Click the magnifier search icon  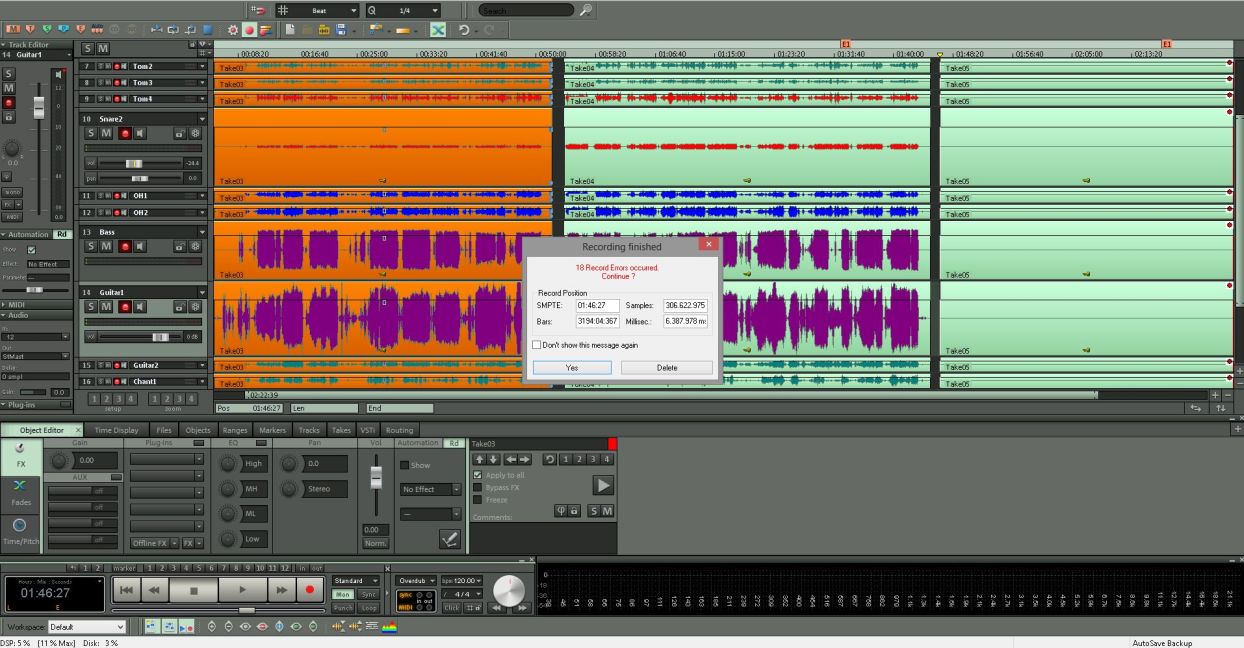[x=586, y=10]
